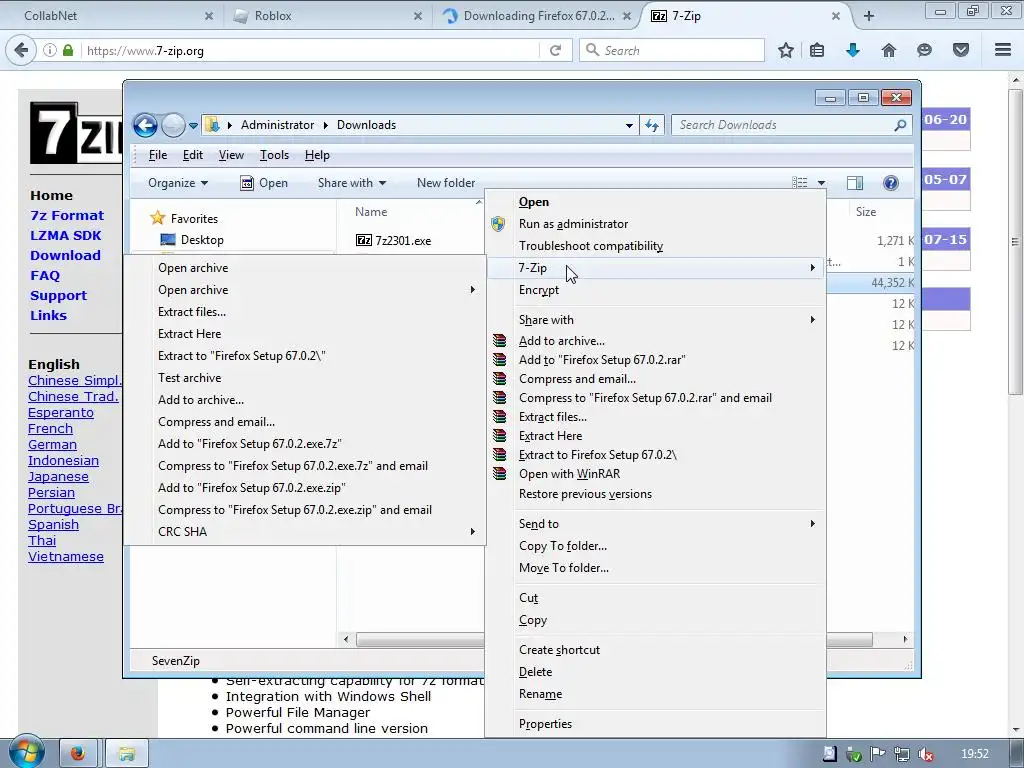The image size is (1024, 768).
Task: Click the muted volume icon in system tray
Action: (x=925, y=755)
